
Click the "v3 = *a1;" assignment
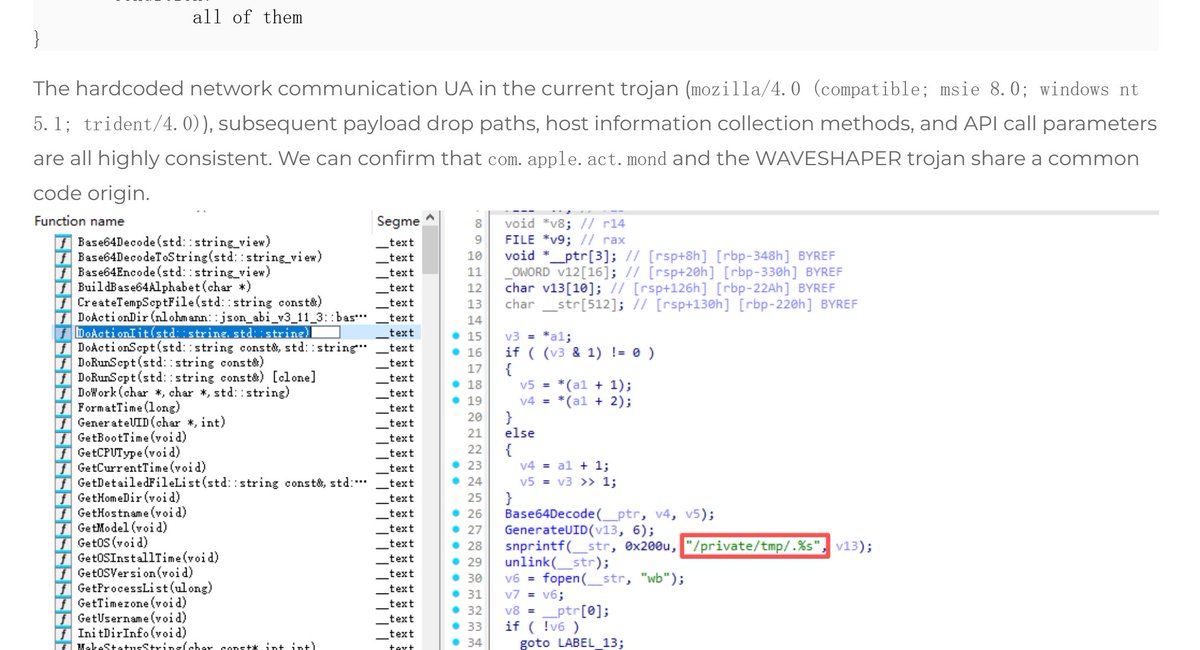point(539,336)
